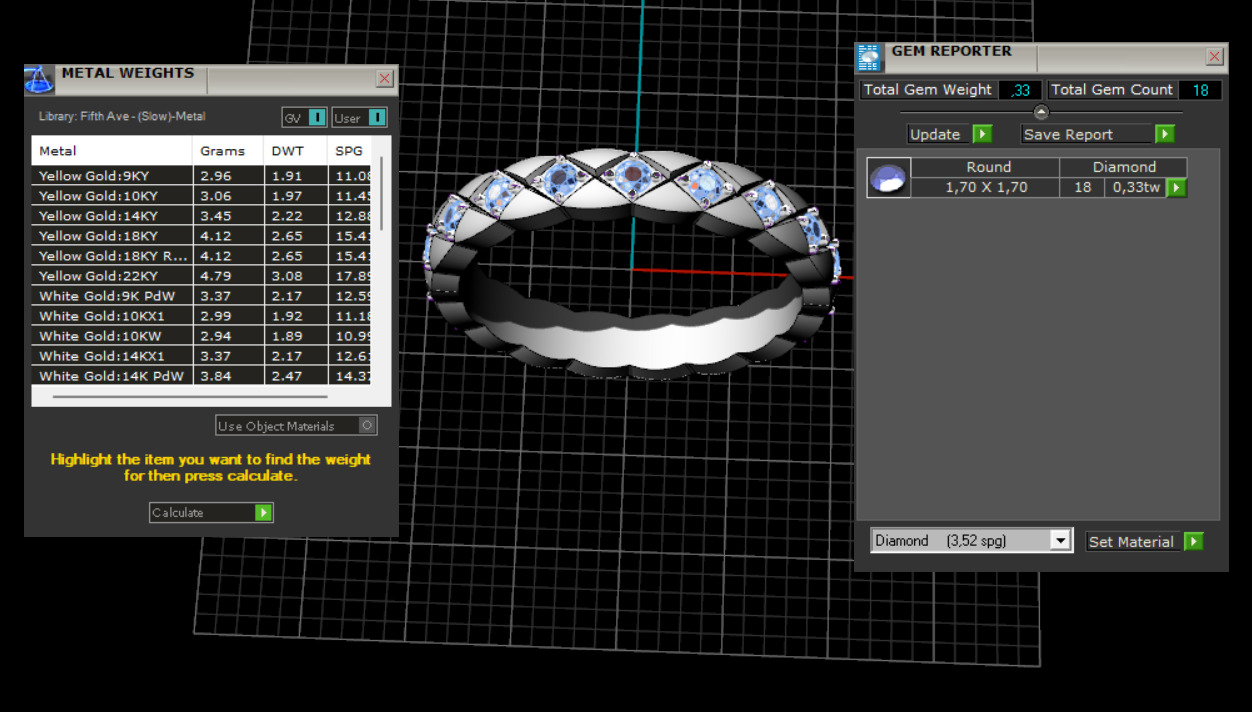1252x712 pixels.
Task: Click the Set Material button
Action: [x=1144, y=541]
